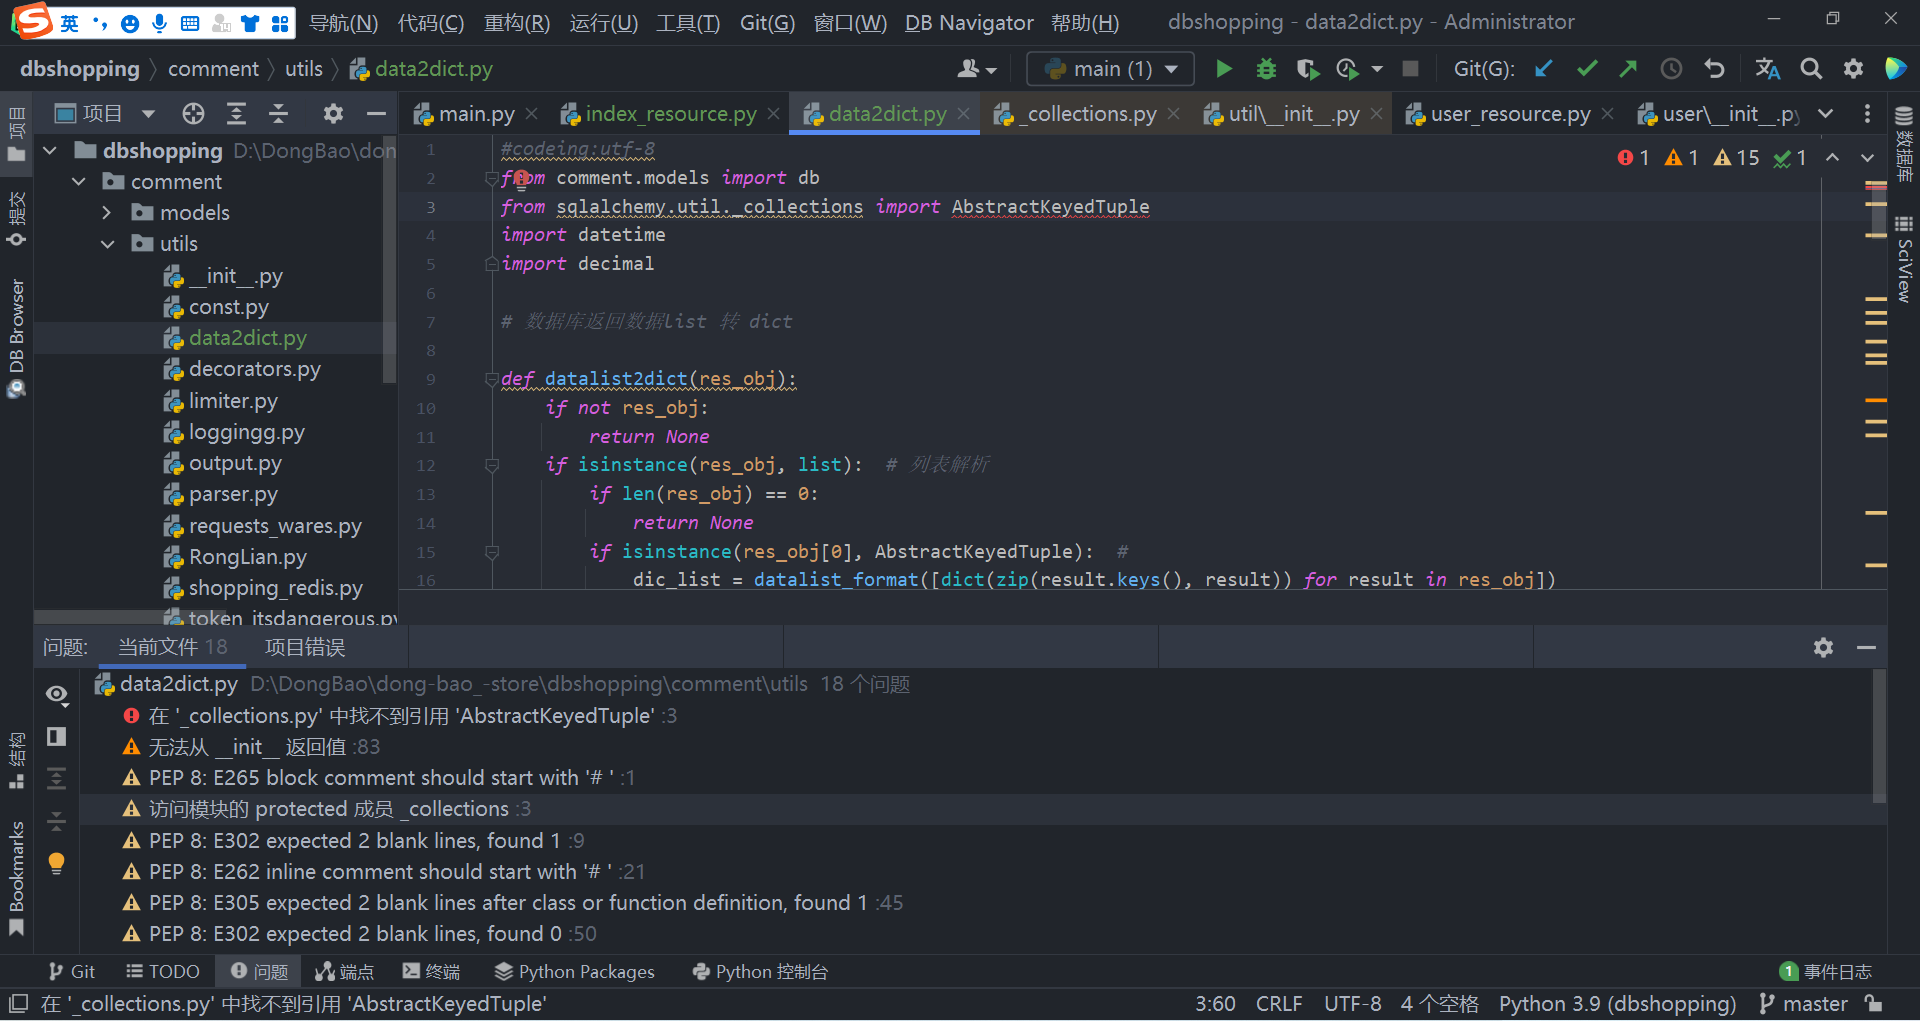1920x1021 pixels.
Task: Collapse all nodes in project panel
Action: coord(279,114)
